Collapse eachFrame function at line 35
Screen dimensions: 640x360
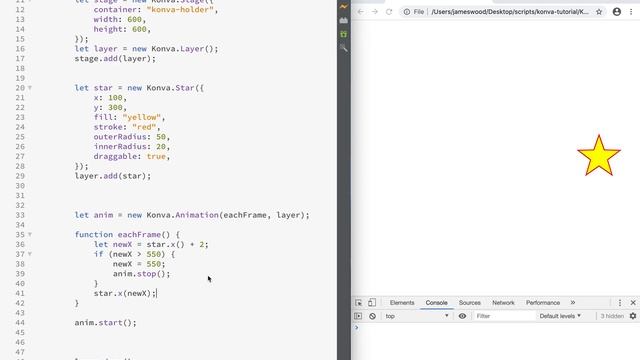[30, 235]
